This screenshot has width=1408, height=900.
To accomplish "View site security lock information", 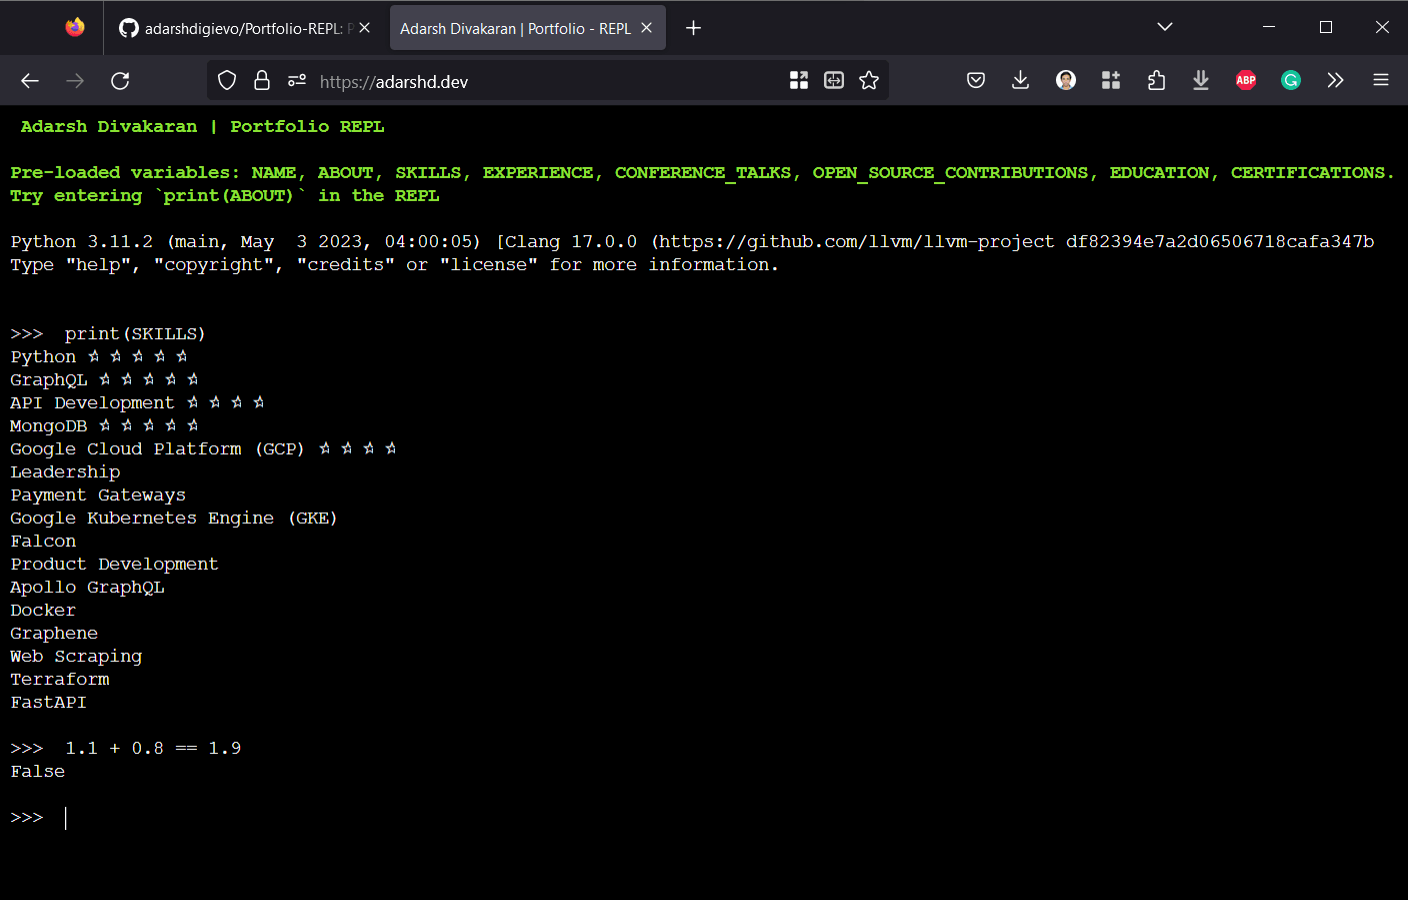I will [x=262, y=81].
